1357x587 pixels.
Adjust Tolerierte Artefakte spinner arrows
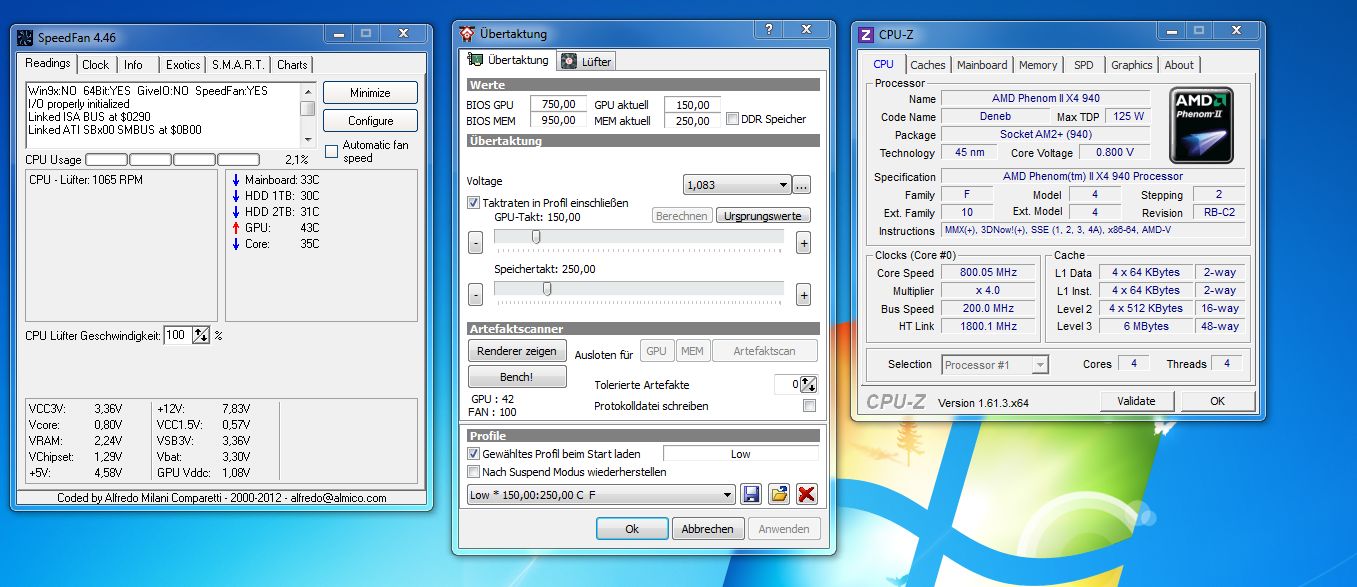point(809,384)
